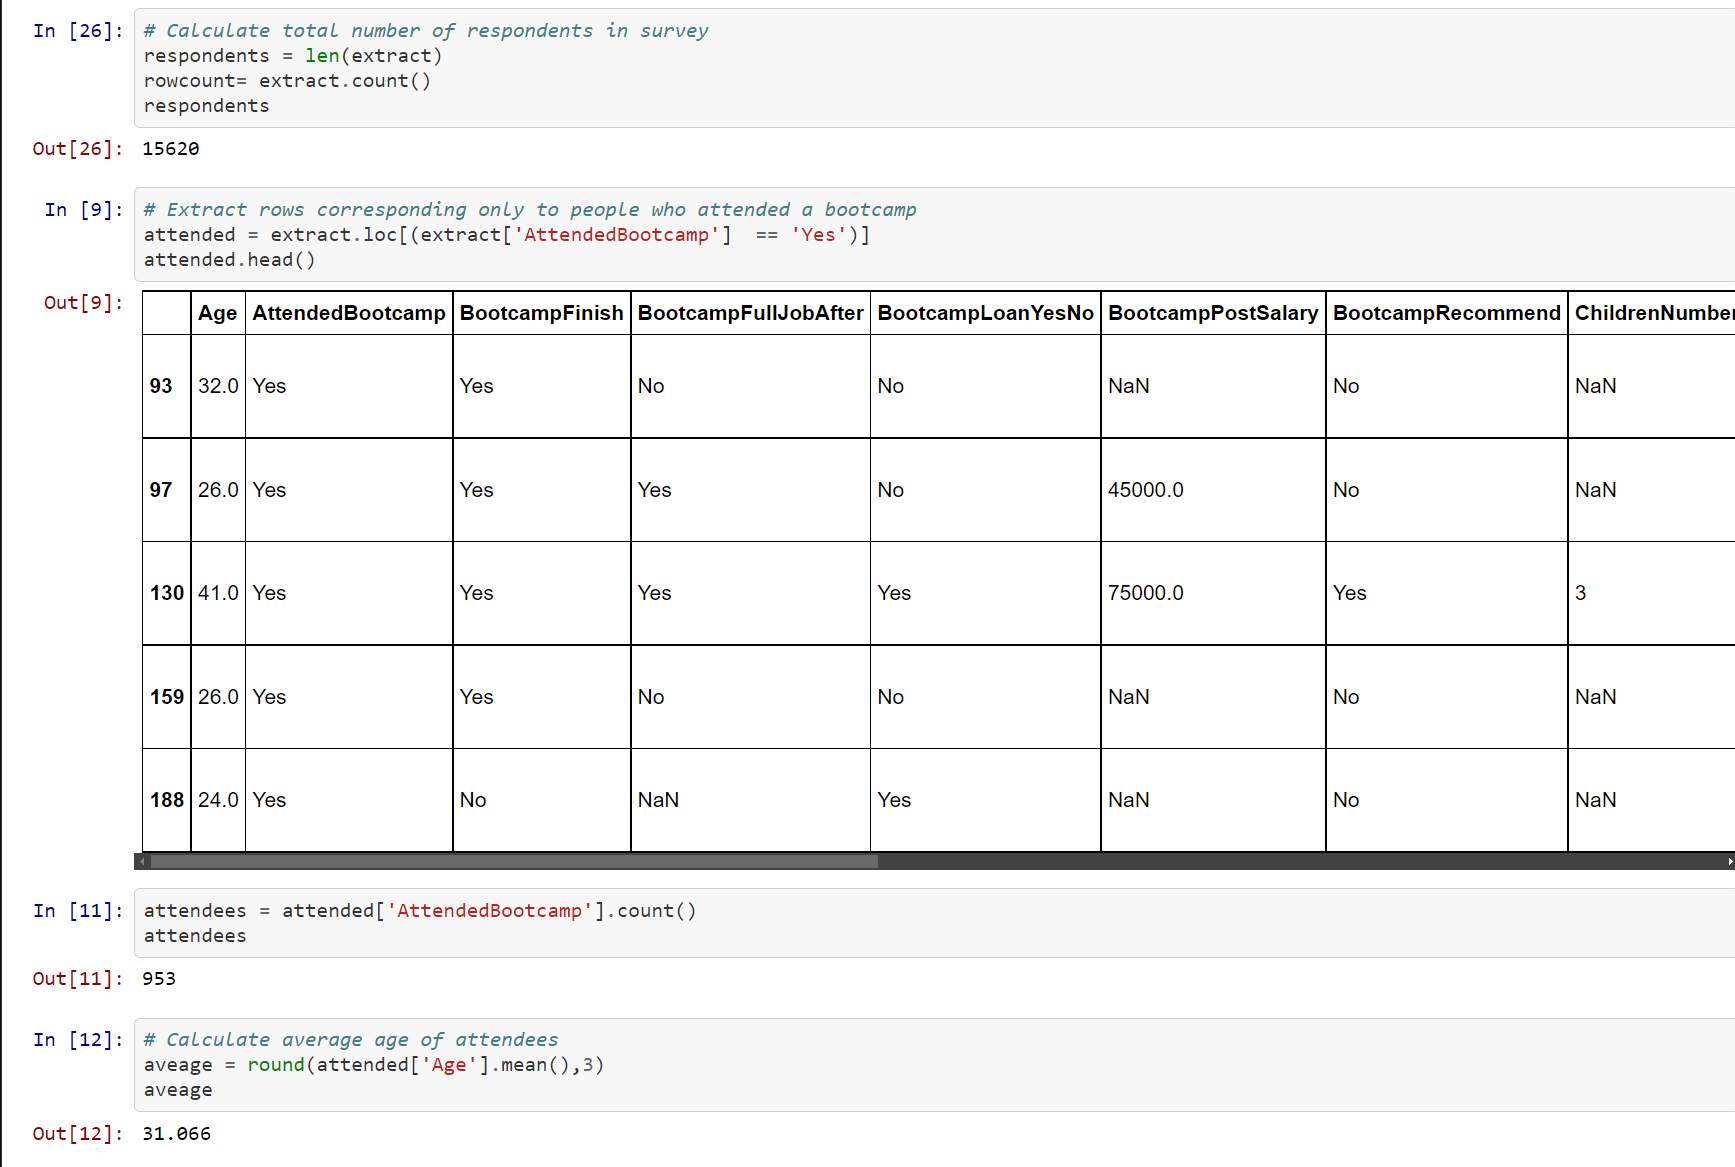This screenshot has width=1735, height=1167.
Task: Click the ChildrenNumber value 3
Action: click(x=1580, y=592)
